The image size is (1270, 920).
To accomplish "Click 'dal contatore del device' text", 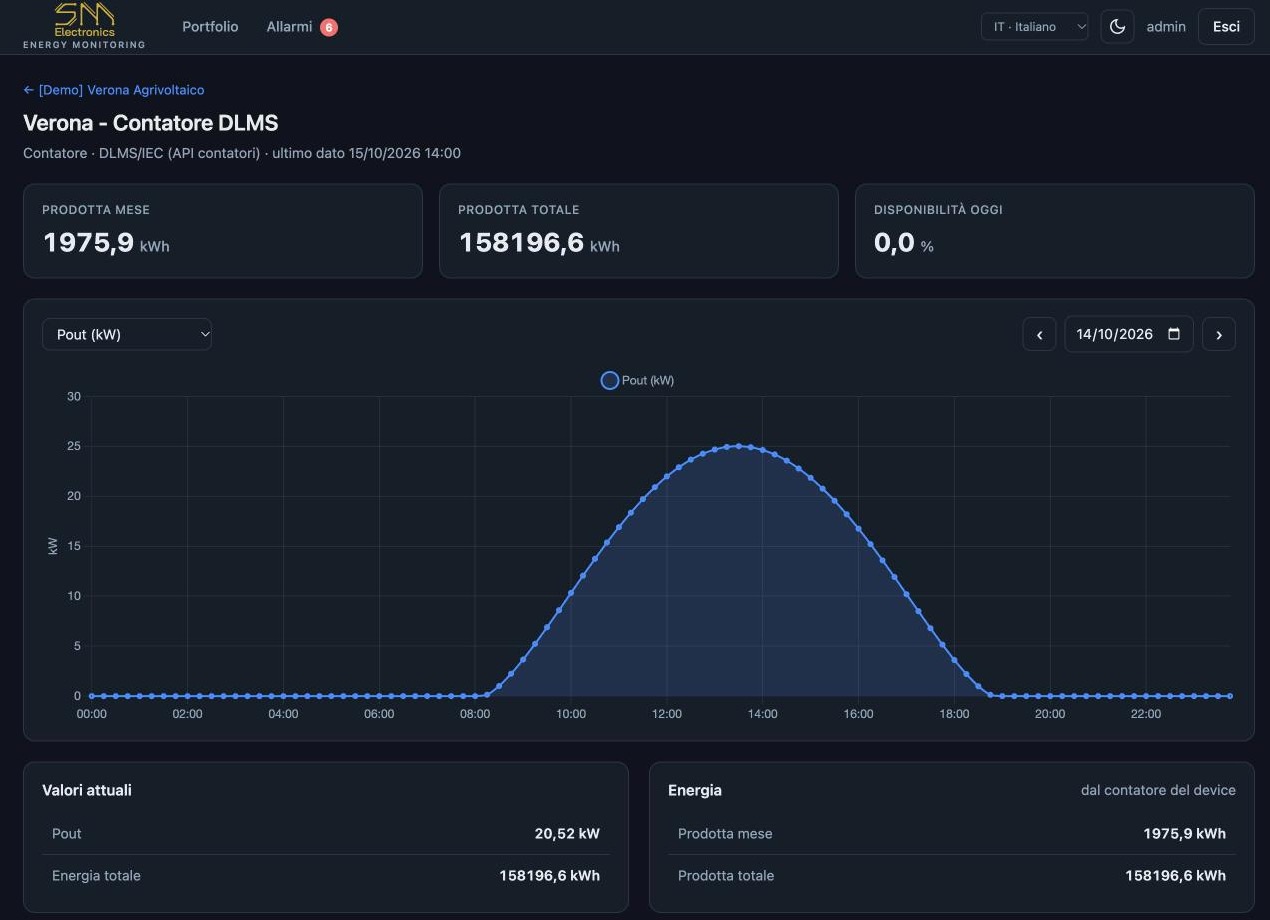I will click(x=1158, y=790).
